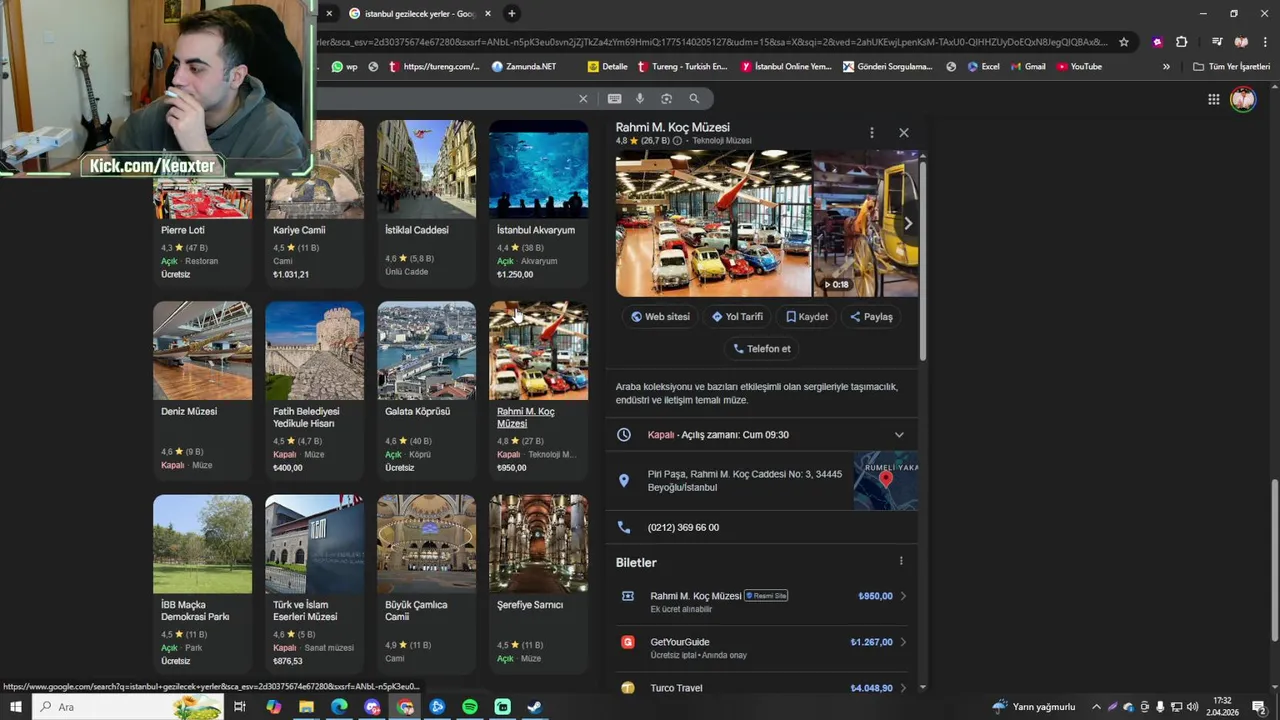Screen dimensions: 1280x720
Task: Close the istanbul gezilecek yerler tab
Action: [x=488, y=13]
